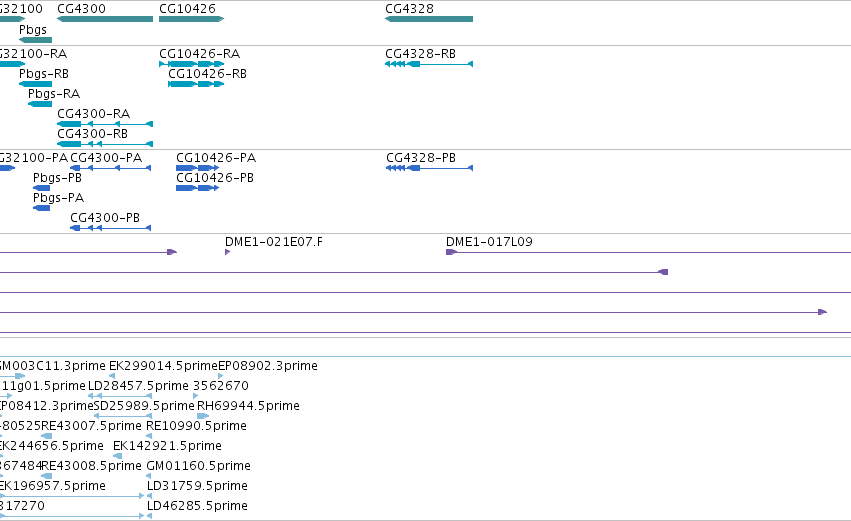The width and height of the screenshot is (851, 521).
Task: Open EST GM01160.5prime
Action: (x=149, y=476)
